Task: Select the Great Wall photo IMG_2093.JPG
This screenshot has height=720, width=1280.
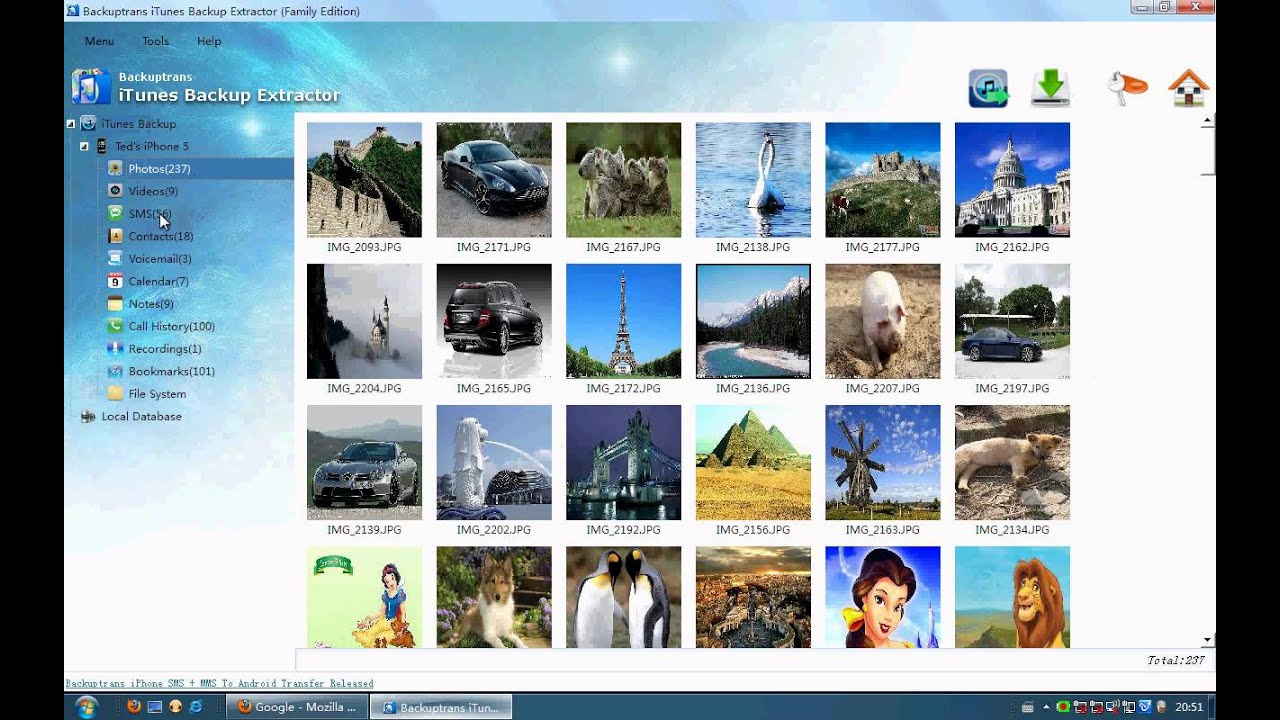Action: pyautogui.click(x=364, y=180)
